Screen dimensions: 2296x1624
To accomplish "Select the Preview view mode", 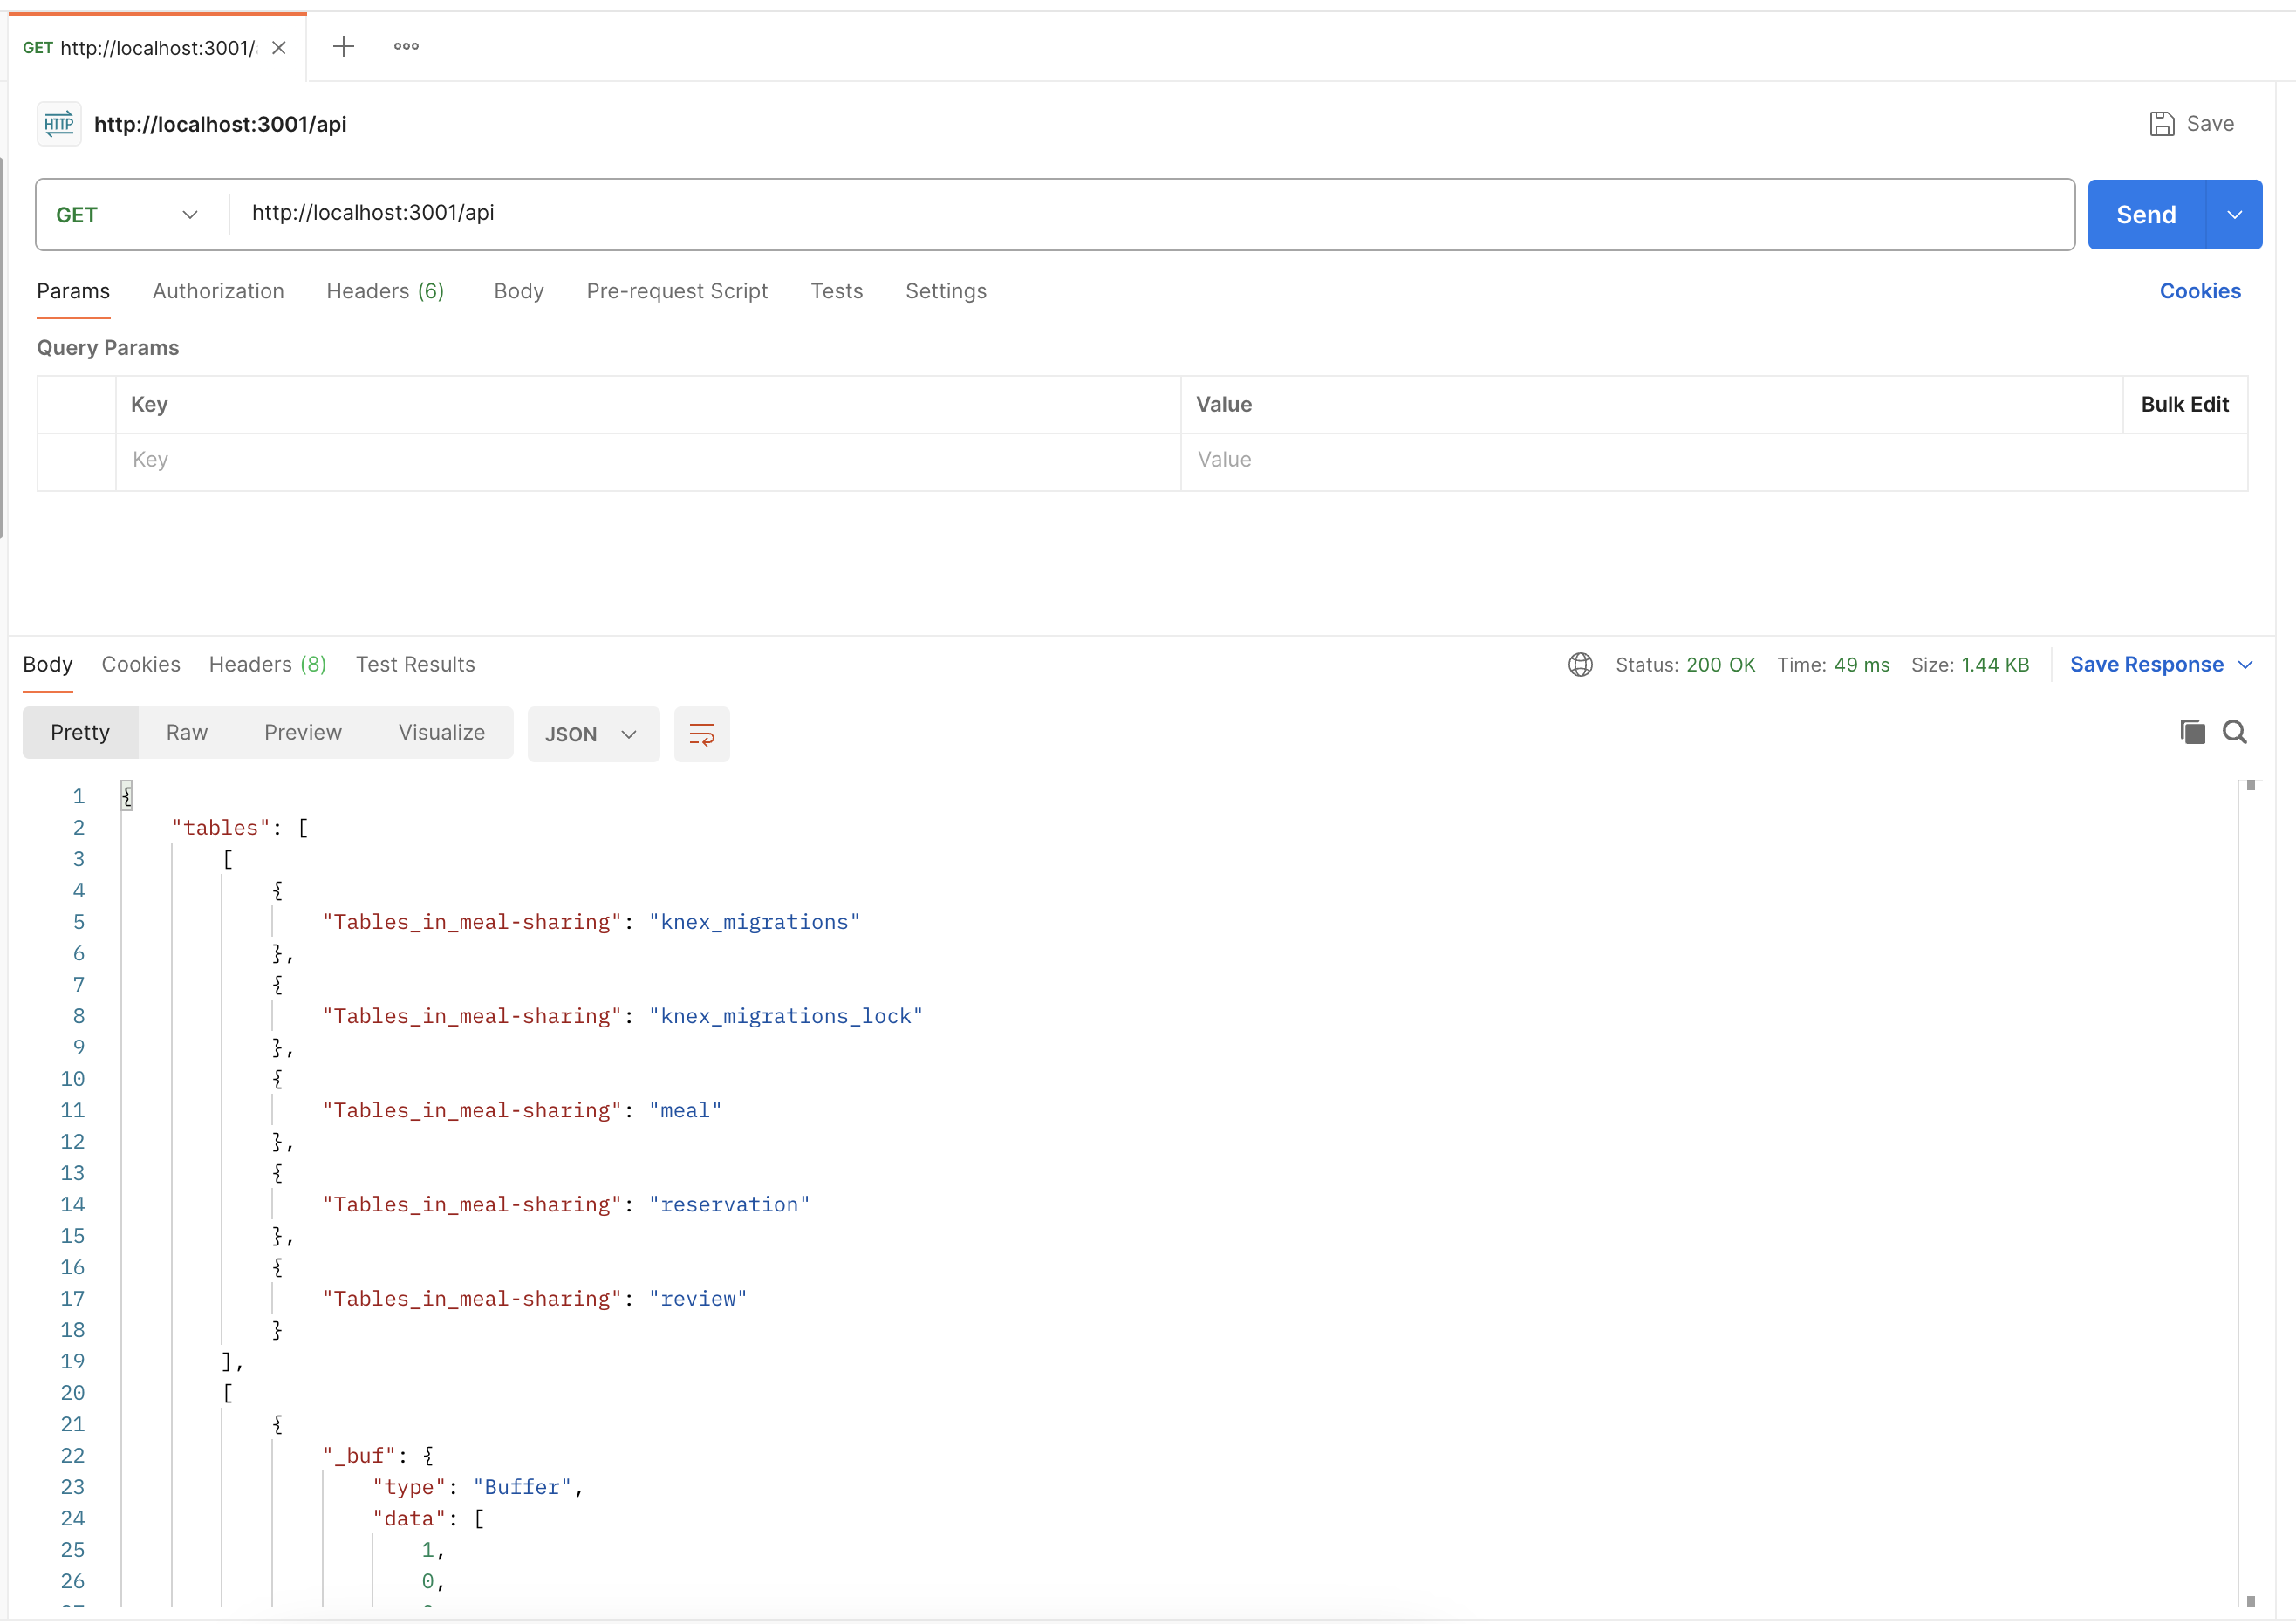I will point(303,733).
